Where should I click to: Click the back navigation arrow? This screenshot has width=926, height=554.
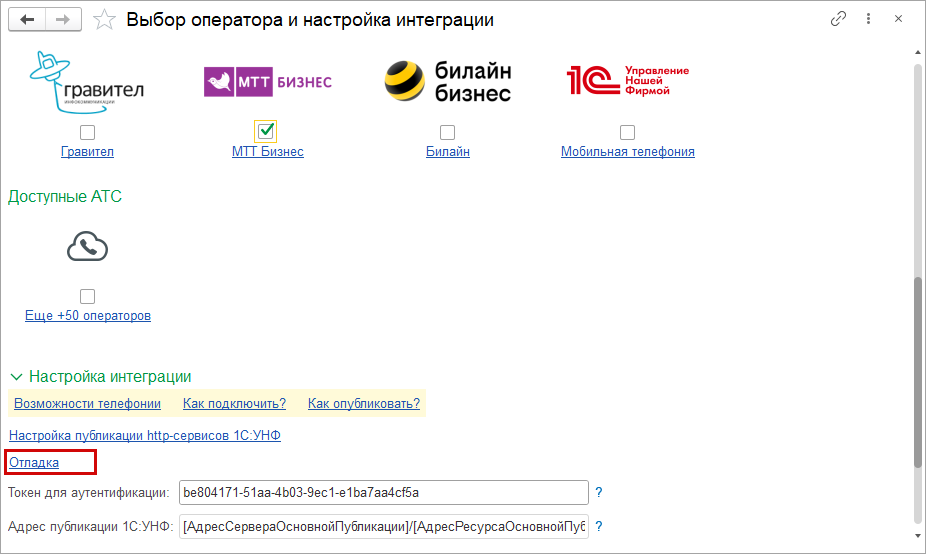click(x=27, y=20)
